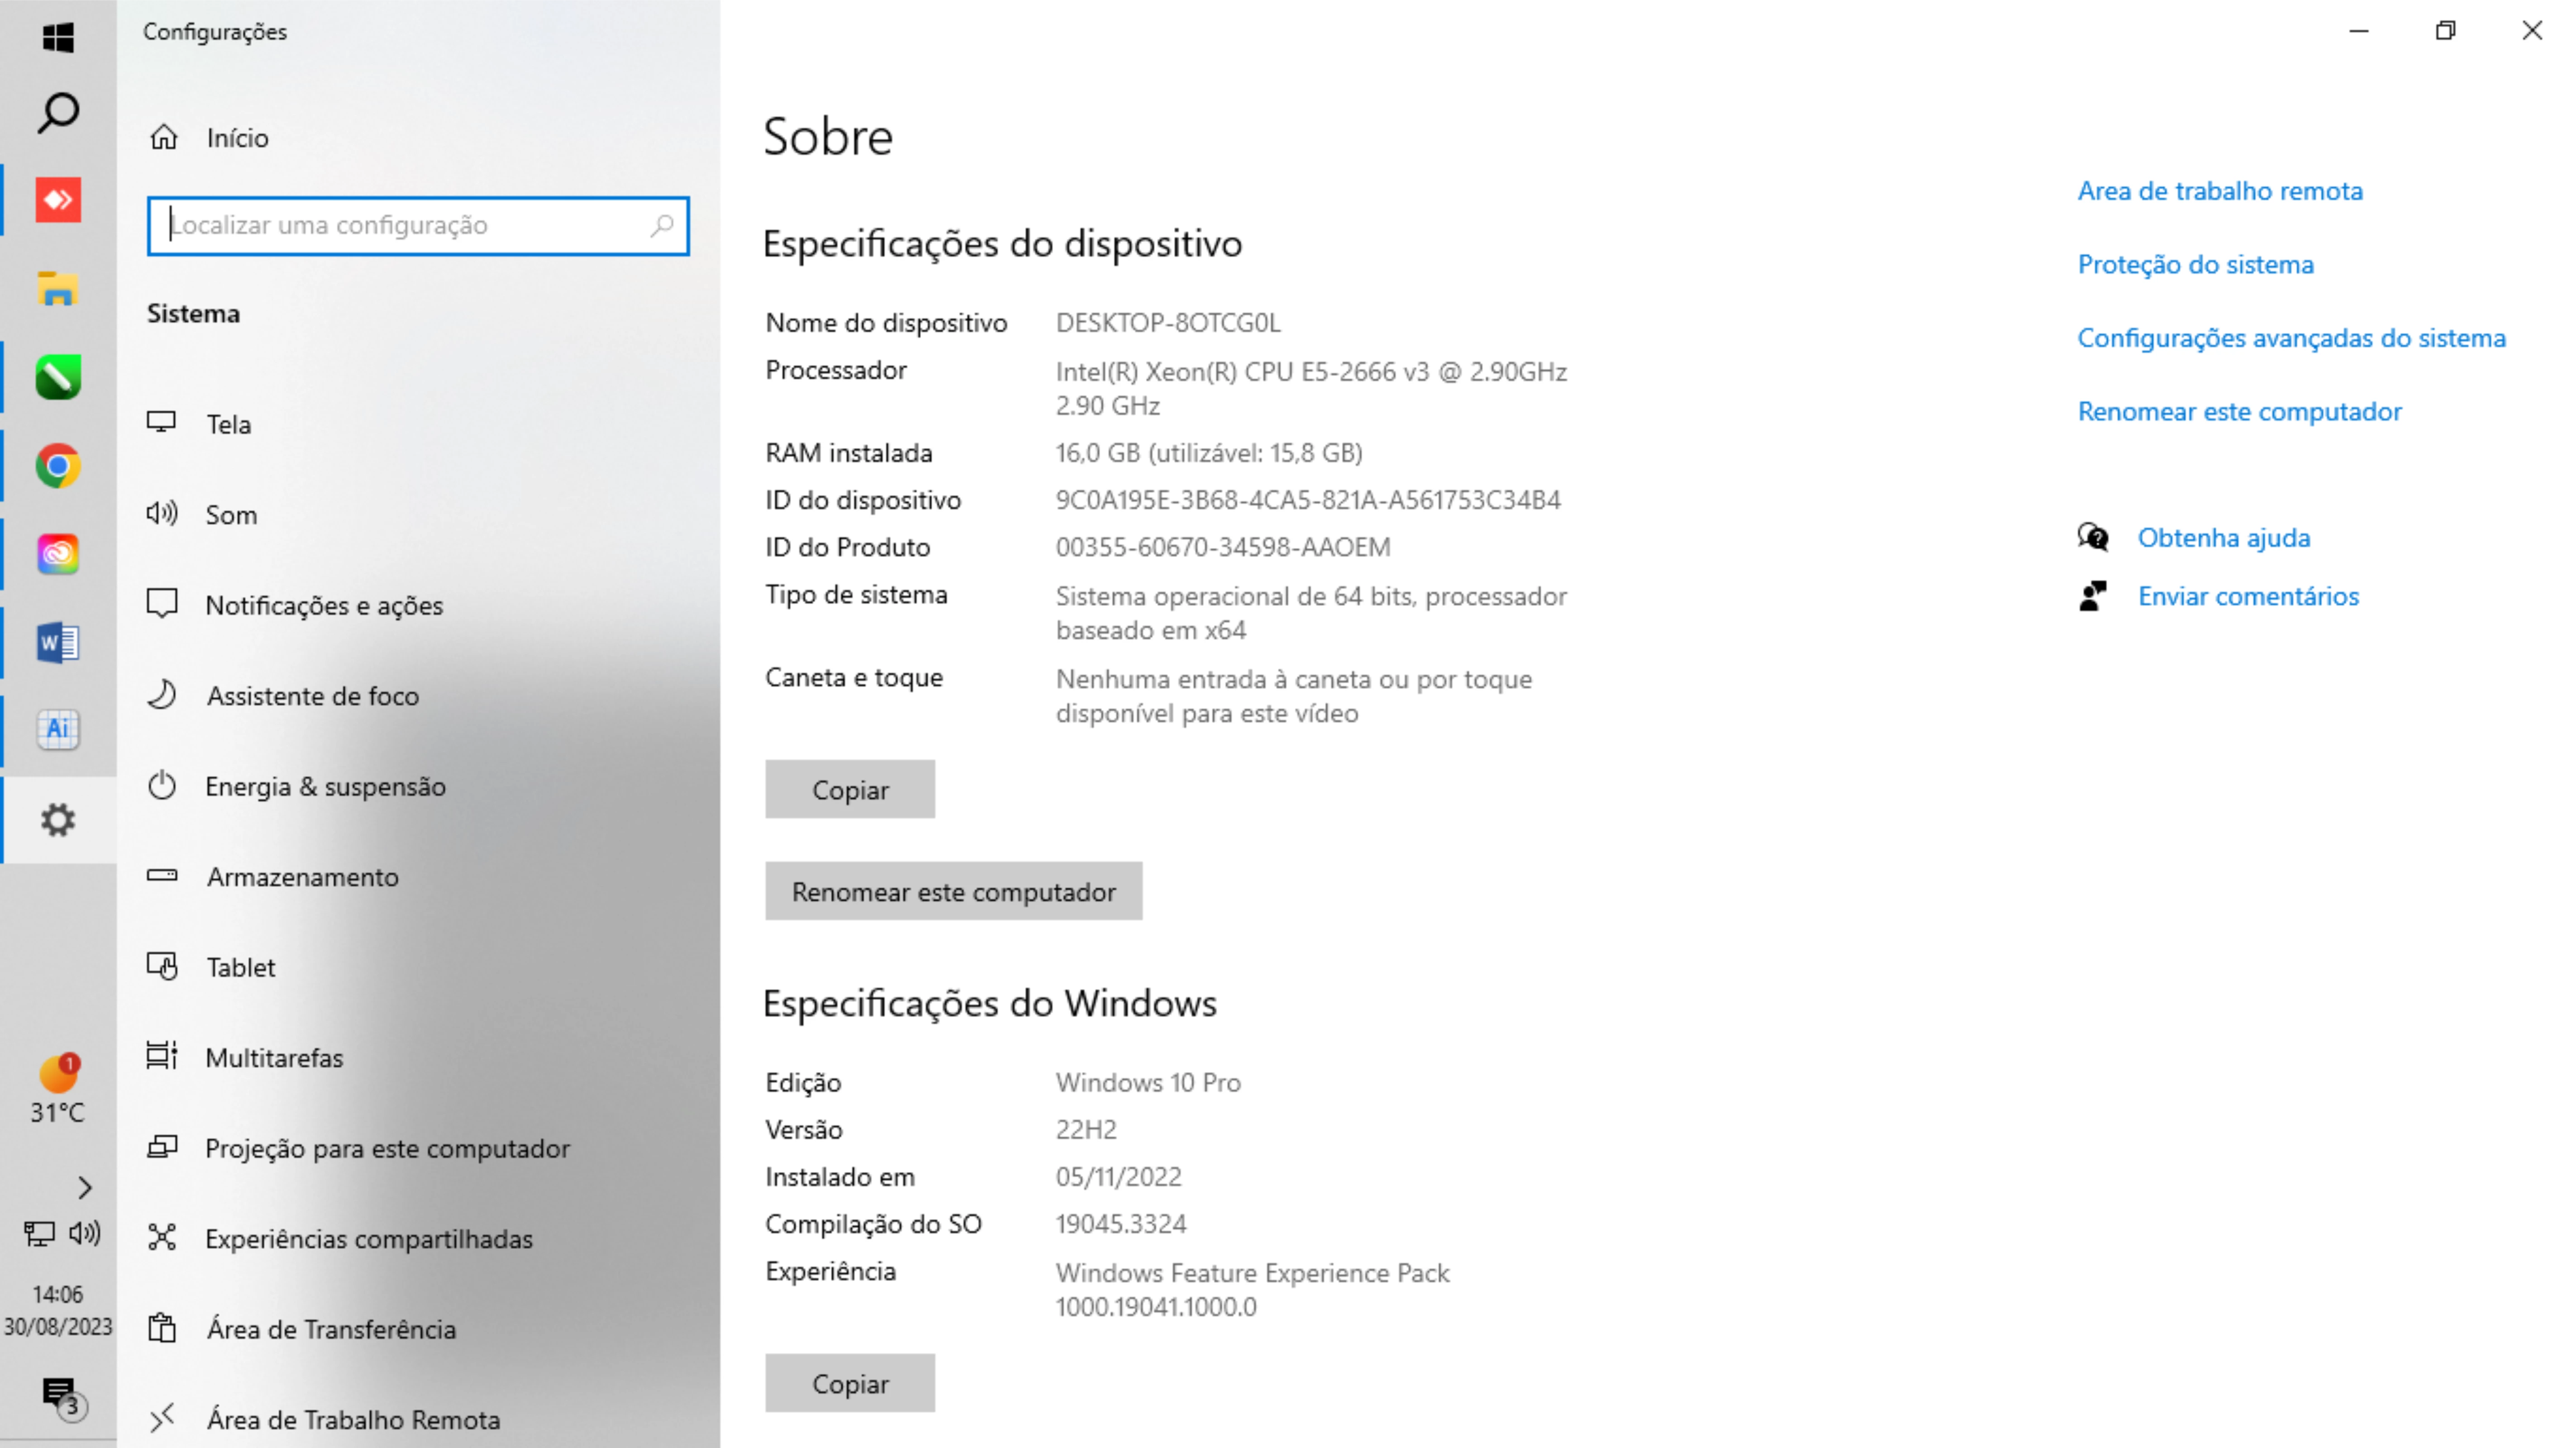Open Adobe Illustrator taskbar icon
Screen dimensions: 2576x1448
pyautogui.click(x=58, y=729)
